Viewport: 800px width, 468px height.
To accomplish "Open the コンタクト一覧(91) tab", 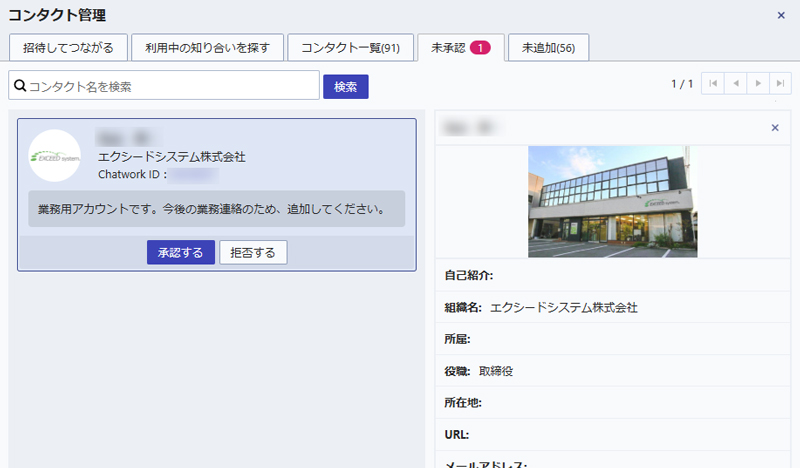I will pos(351,47).
